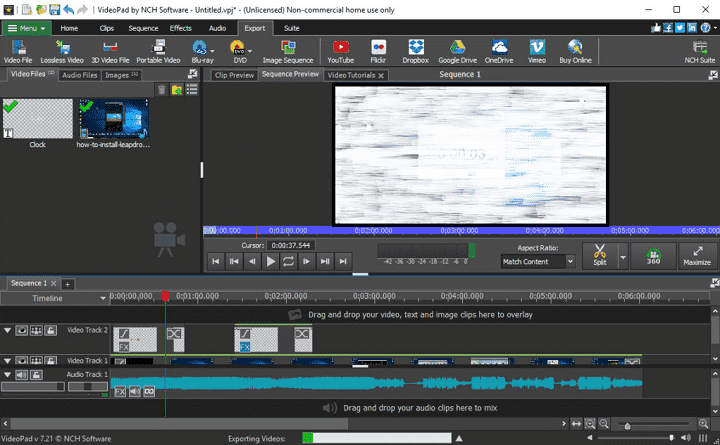720x445 pixels.
Task: Open FX for Audio Track 1 clip
Action: (x=120, y=392)
